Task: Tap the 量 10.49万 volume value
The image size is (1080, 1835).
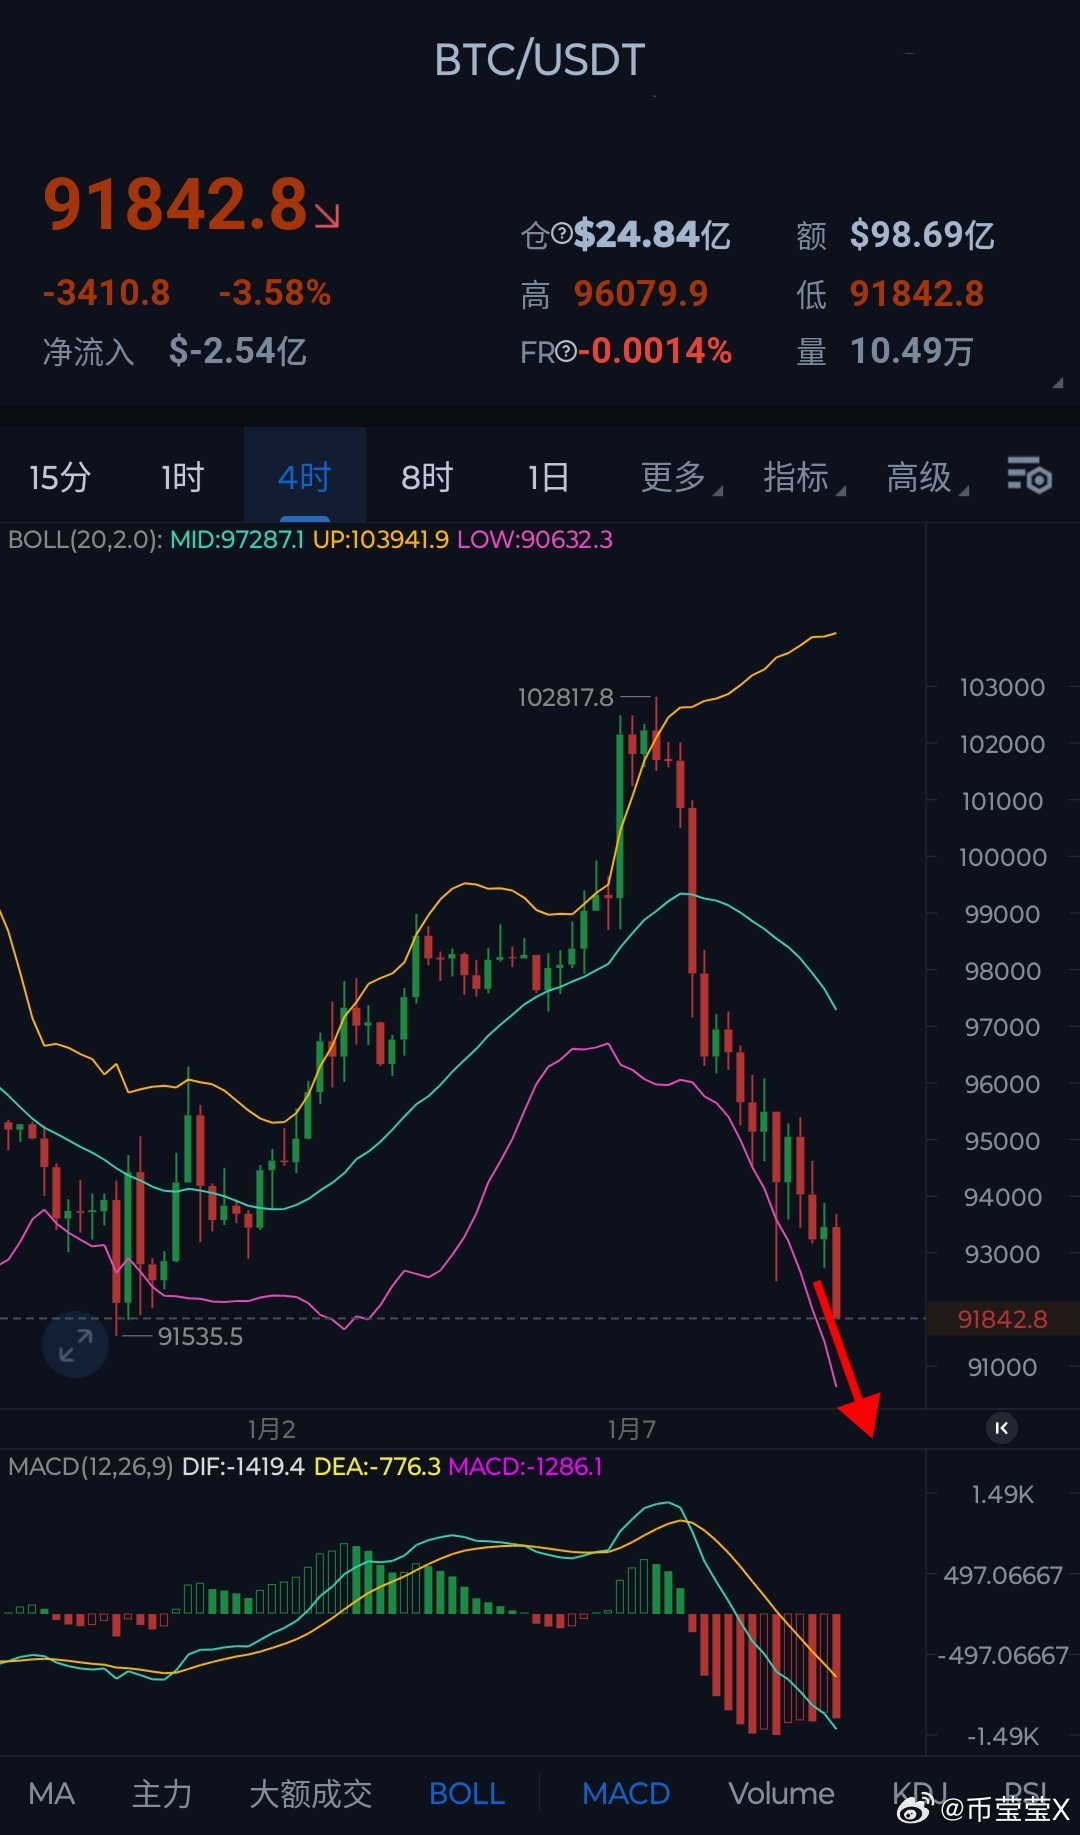Action: click(x=912, y=351)
